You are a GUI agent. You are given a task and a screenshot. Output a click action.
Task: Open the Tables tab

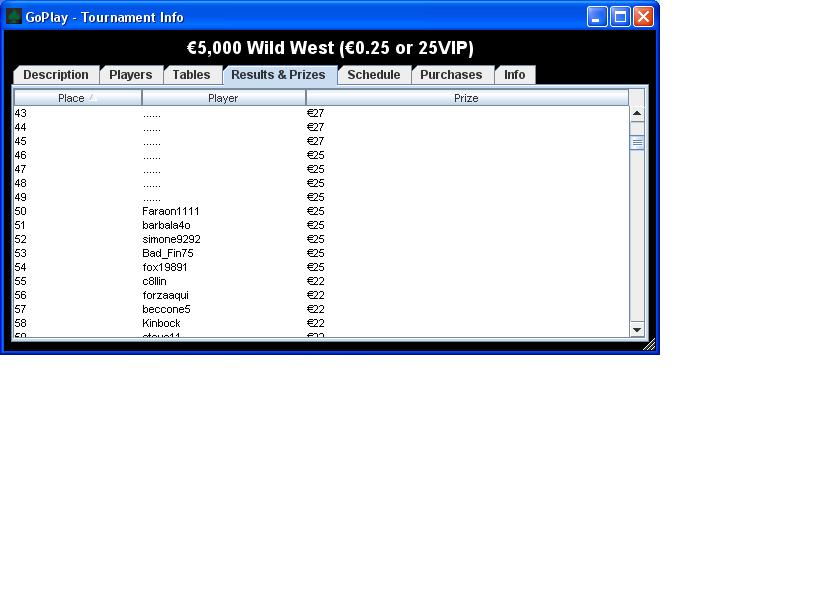(x=191, y=75)
